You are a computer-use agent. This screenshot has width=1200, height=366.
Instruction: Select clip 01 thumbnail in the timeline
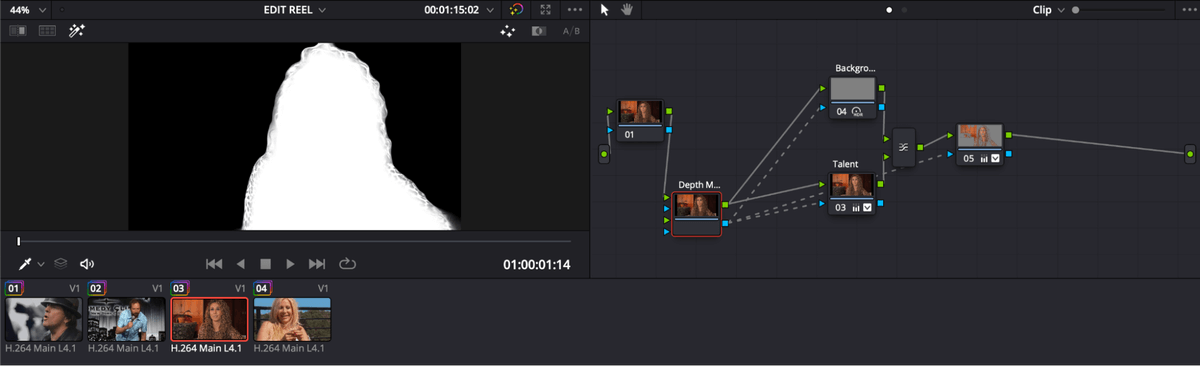point(44,320)
